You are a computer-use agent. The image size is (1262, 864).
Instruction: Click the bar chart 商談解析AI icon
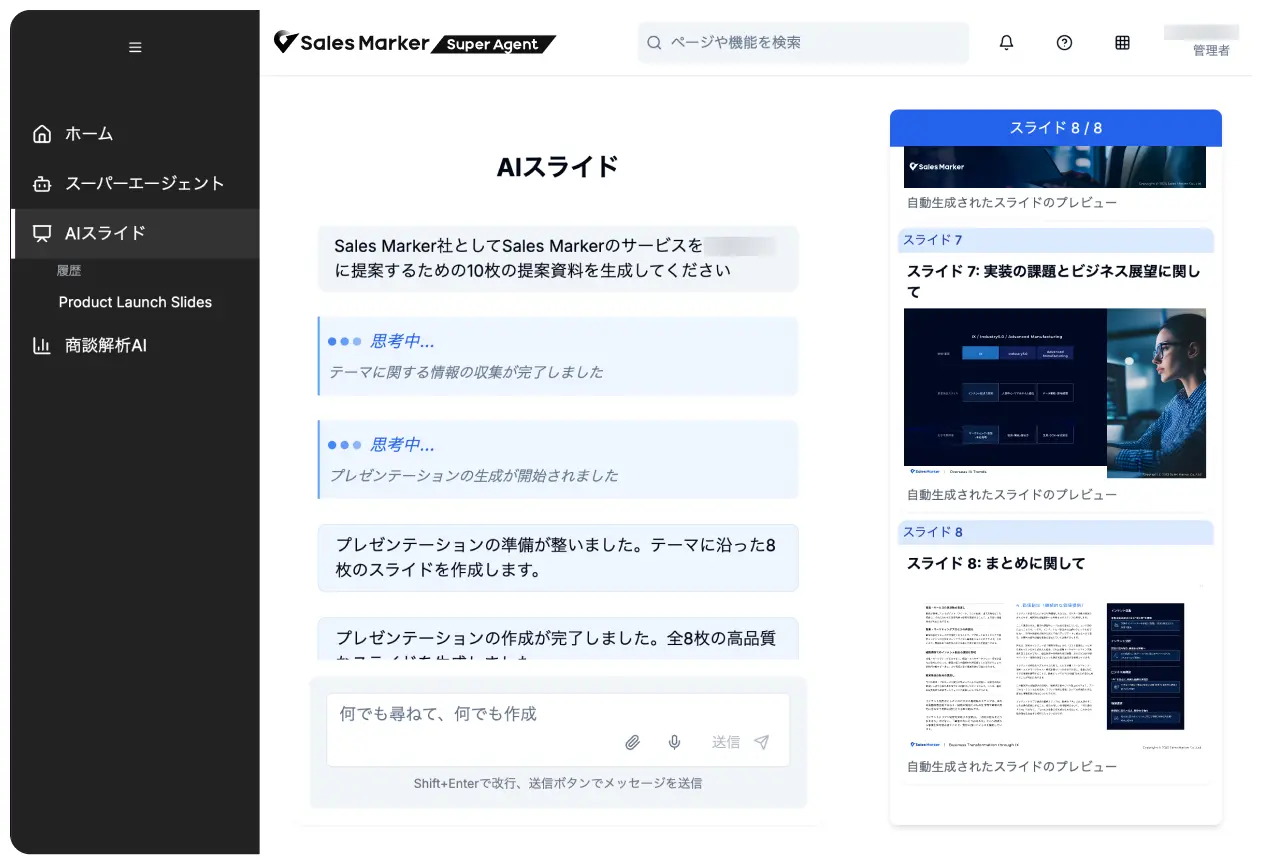tap(42, 346)
